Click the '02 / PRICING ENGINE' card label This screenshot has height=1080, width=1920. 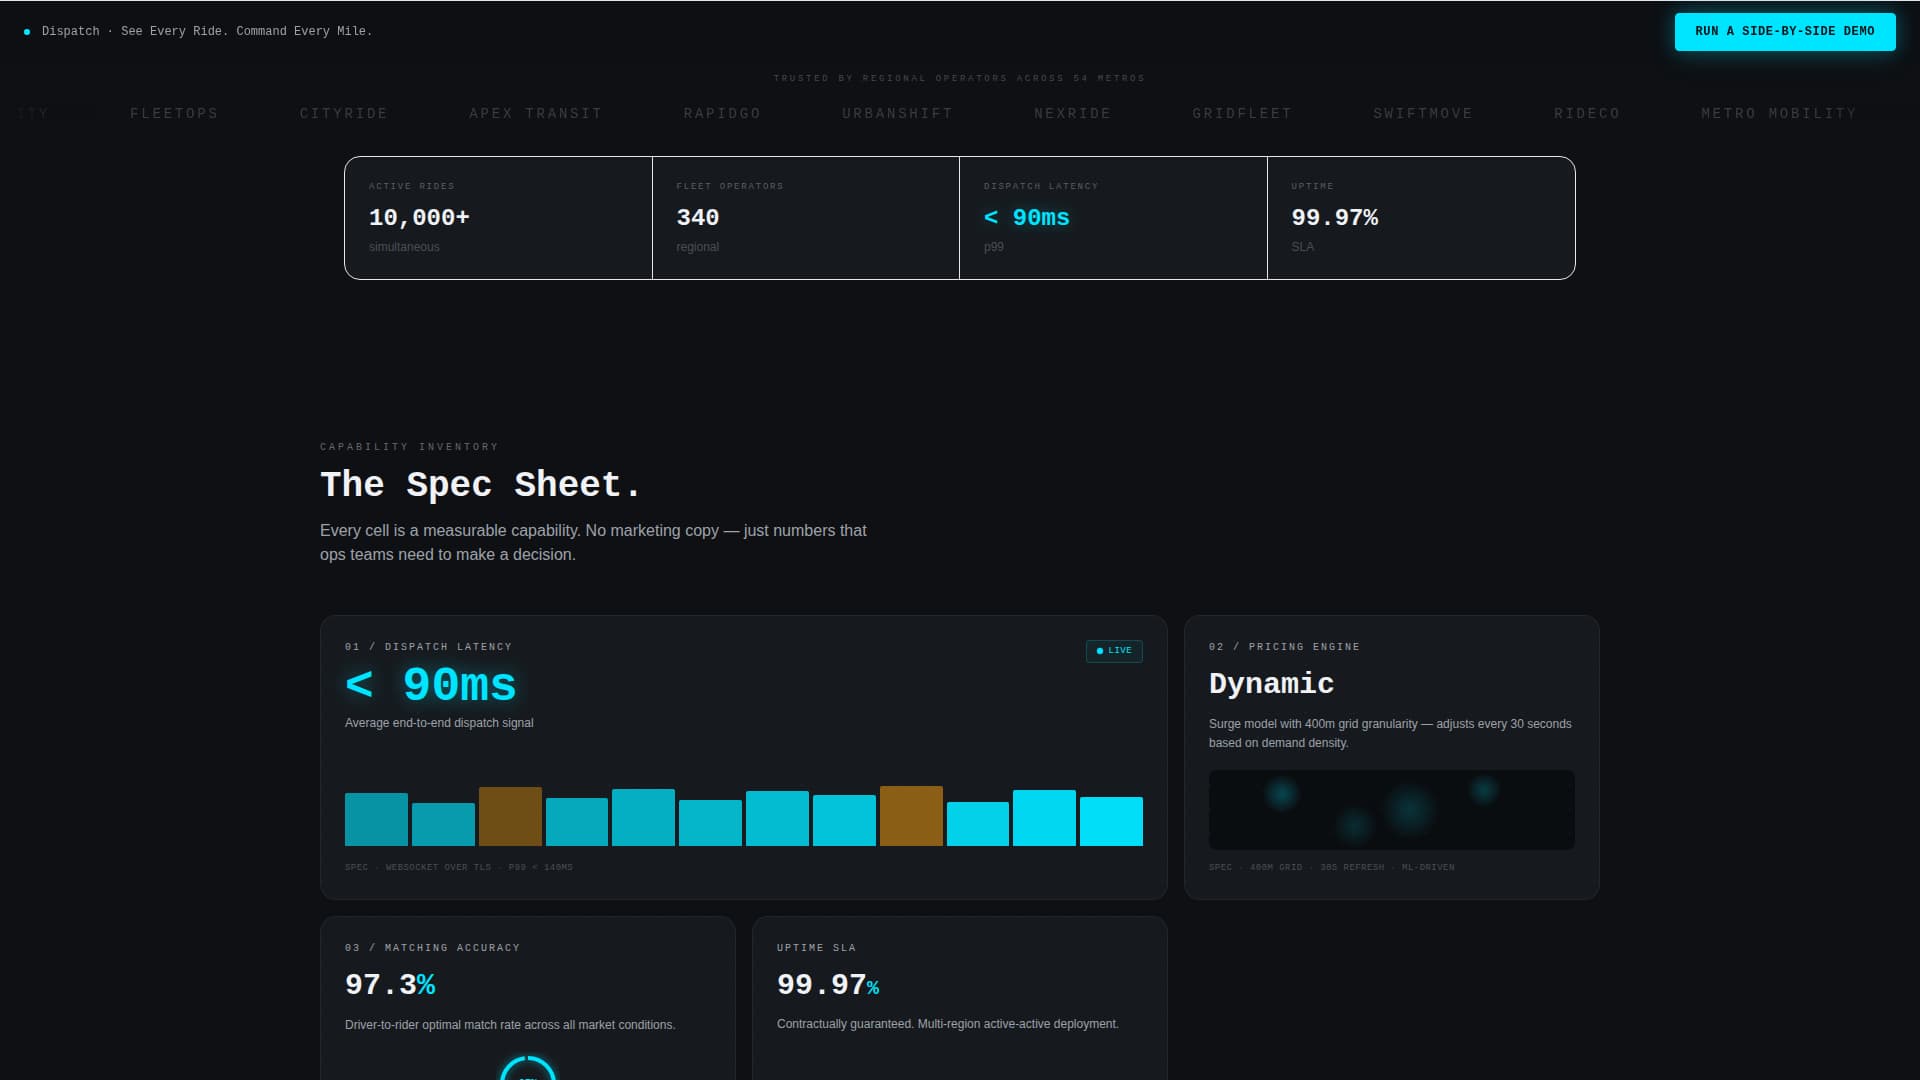[1284, 647]
